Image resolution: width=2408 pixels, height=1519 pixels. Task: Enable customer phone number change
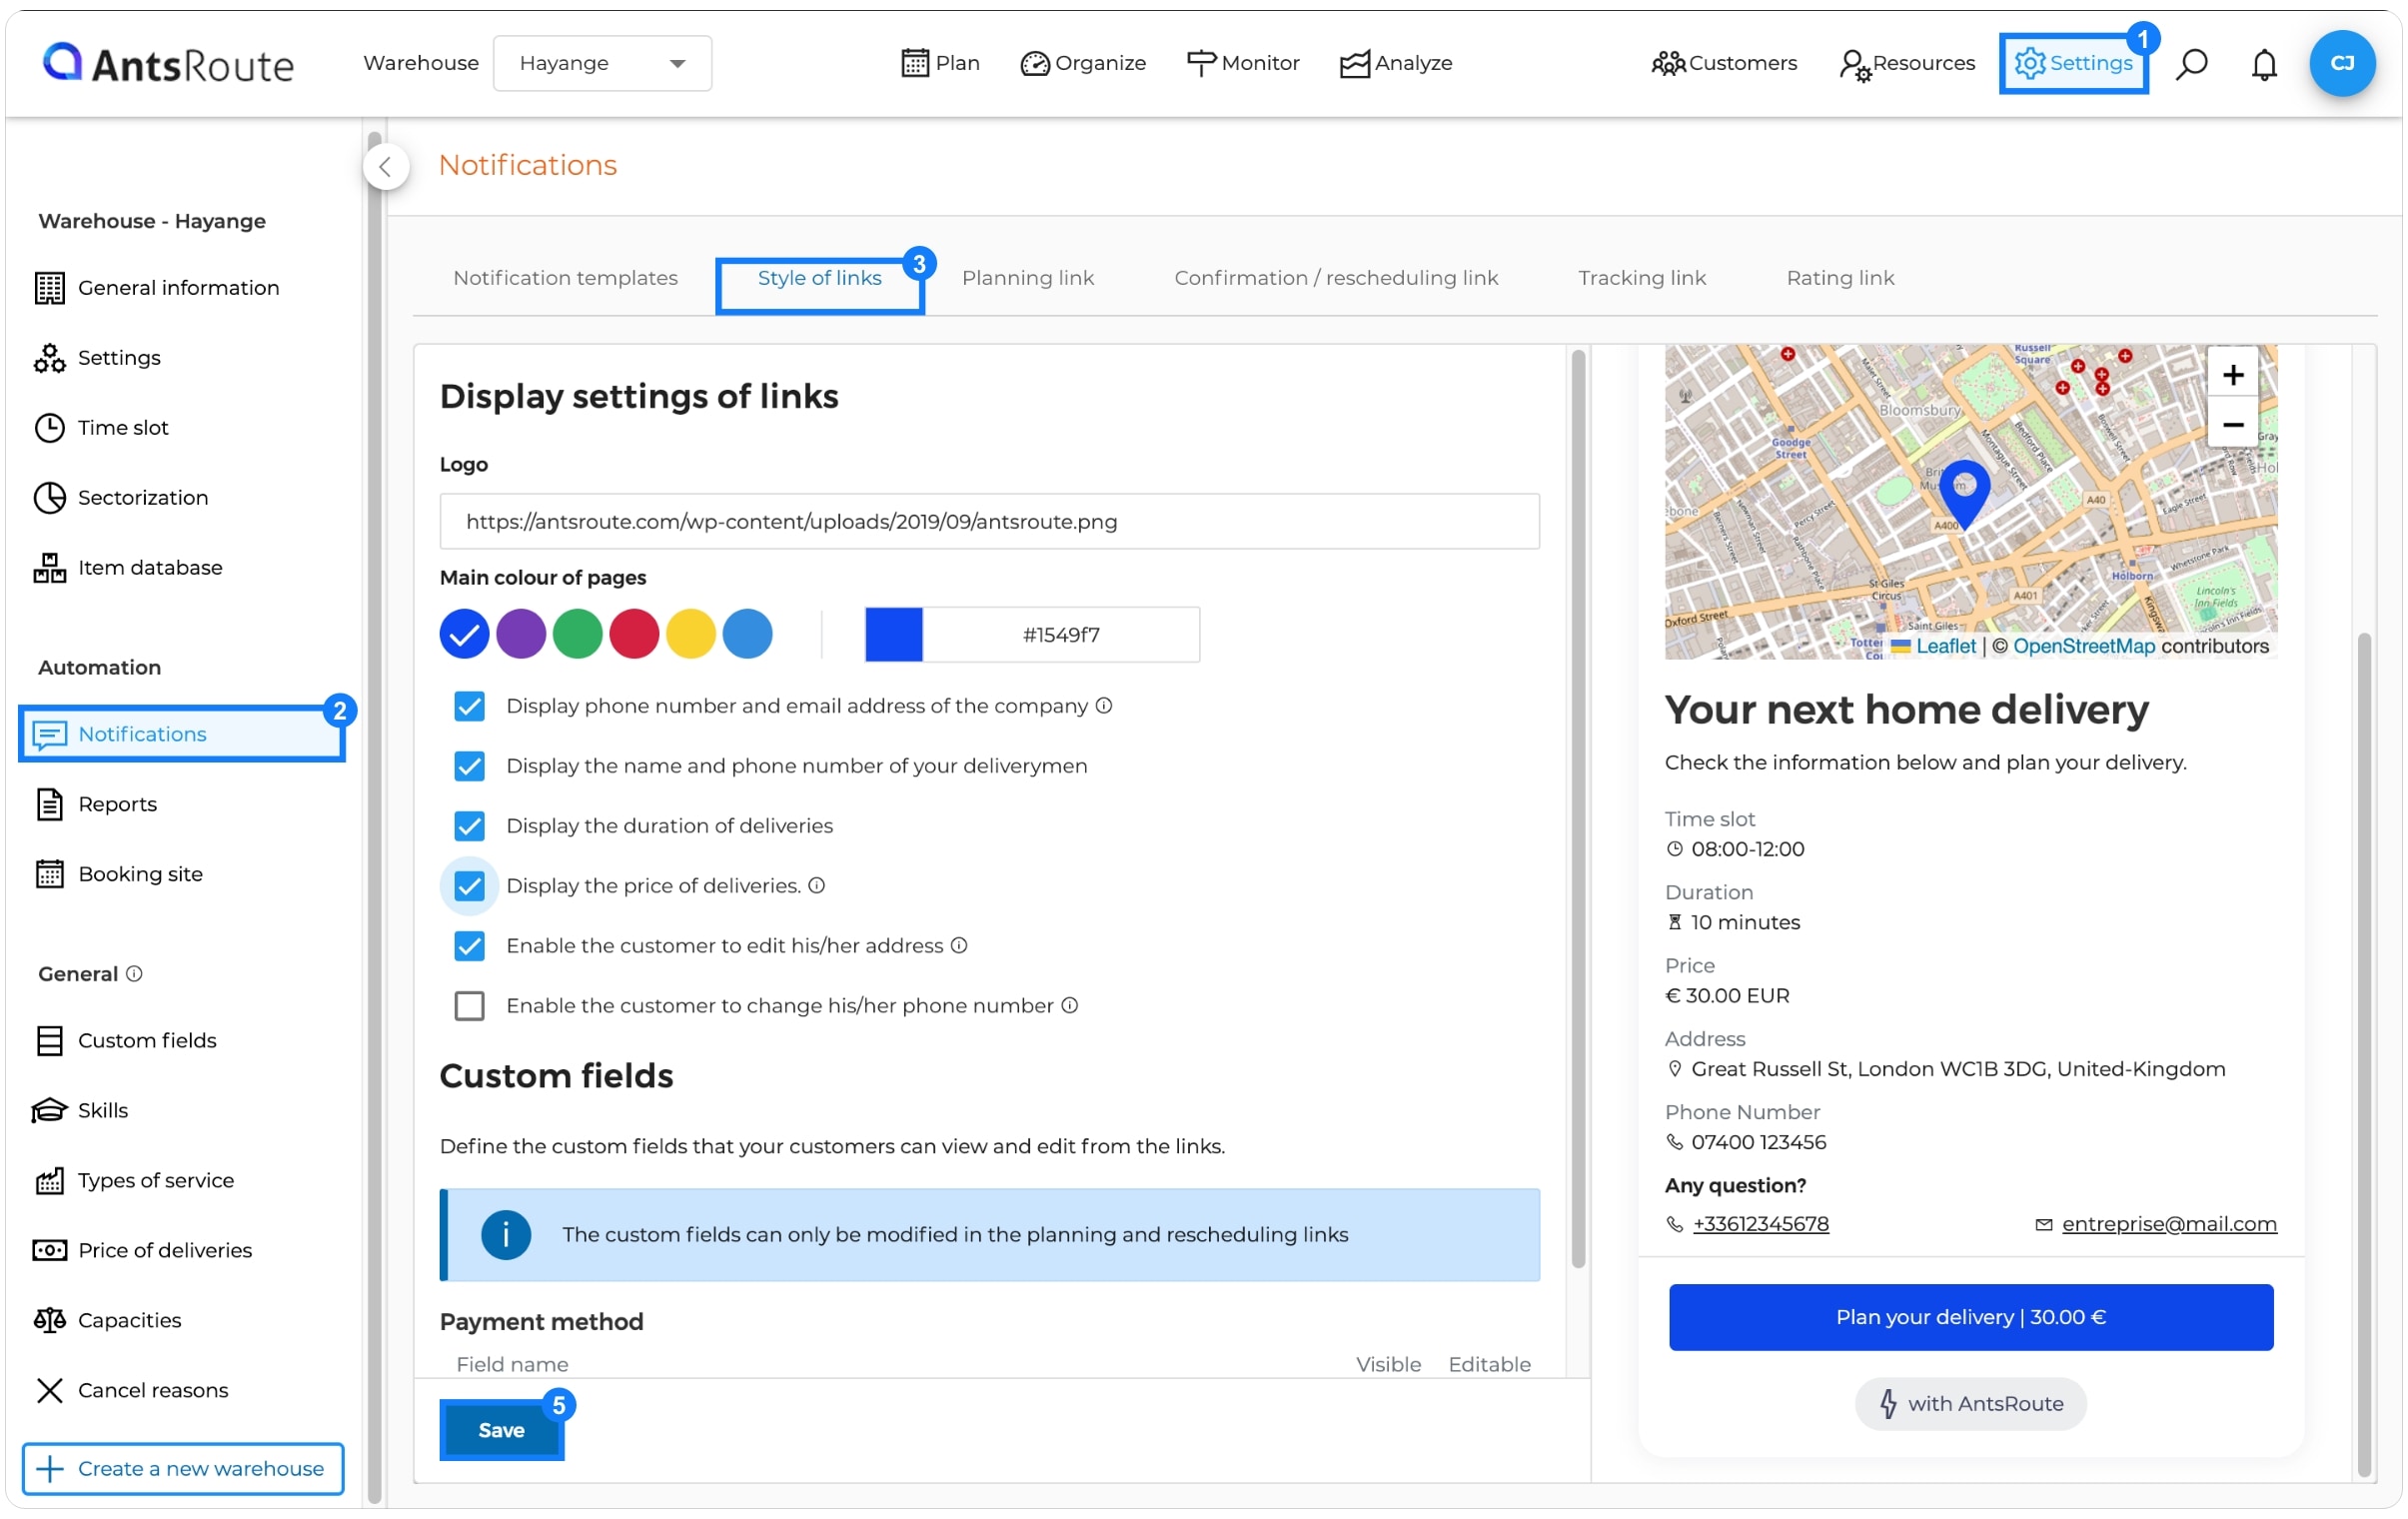click(x=469, y=1006)
